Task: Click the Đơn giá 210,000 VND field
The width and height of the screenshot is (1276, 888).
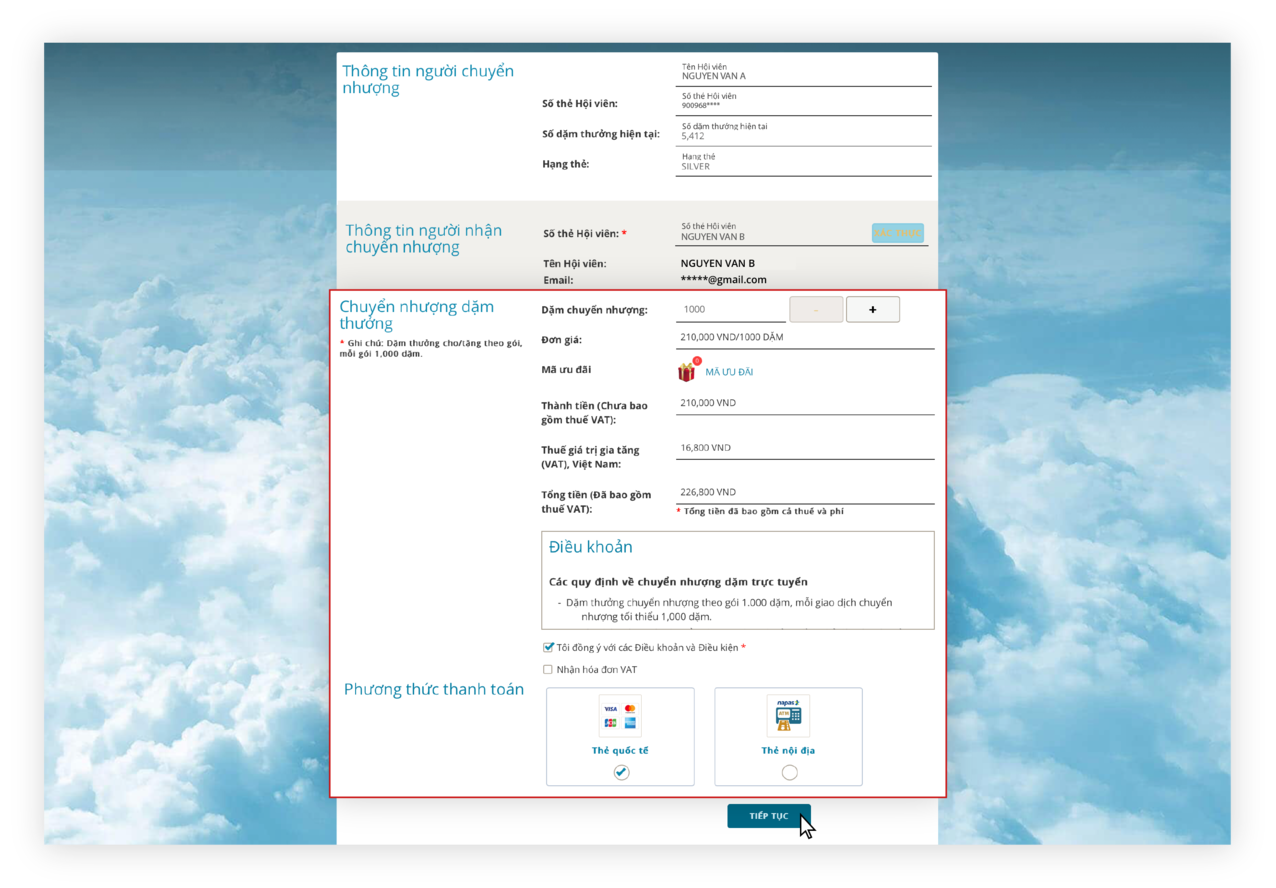Action: pyautogui.click(x=804, y=338)
